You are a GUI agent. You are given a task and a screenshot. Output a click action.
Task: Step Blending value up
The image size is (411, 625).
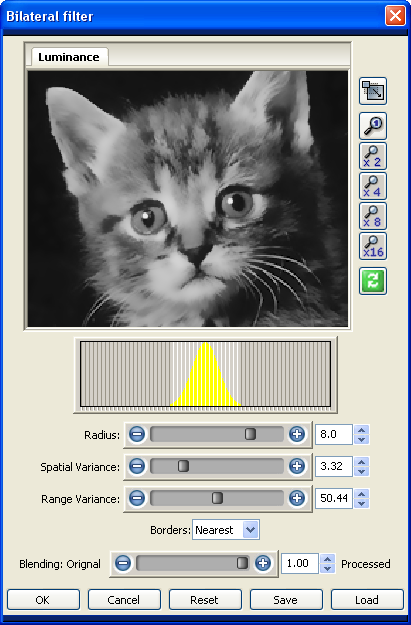tap(327, 559)
